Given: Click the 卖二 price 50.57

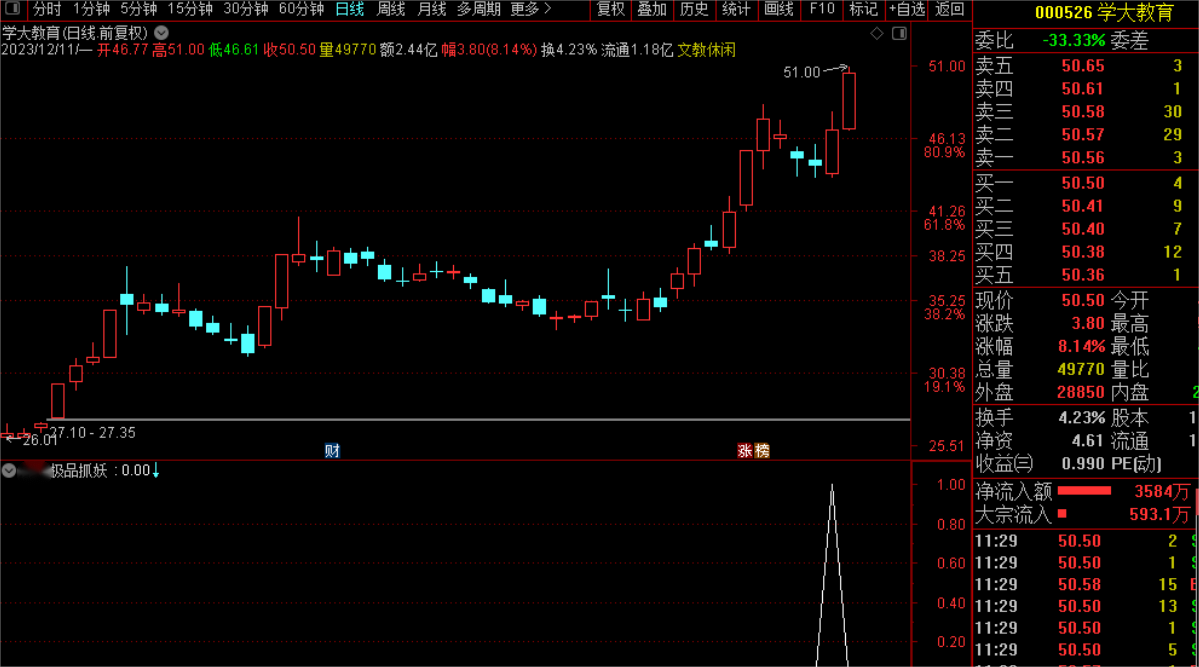Looking at the screenshot, I should coord(1083,135).
